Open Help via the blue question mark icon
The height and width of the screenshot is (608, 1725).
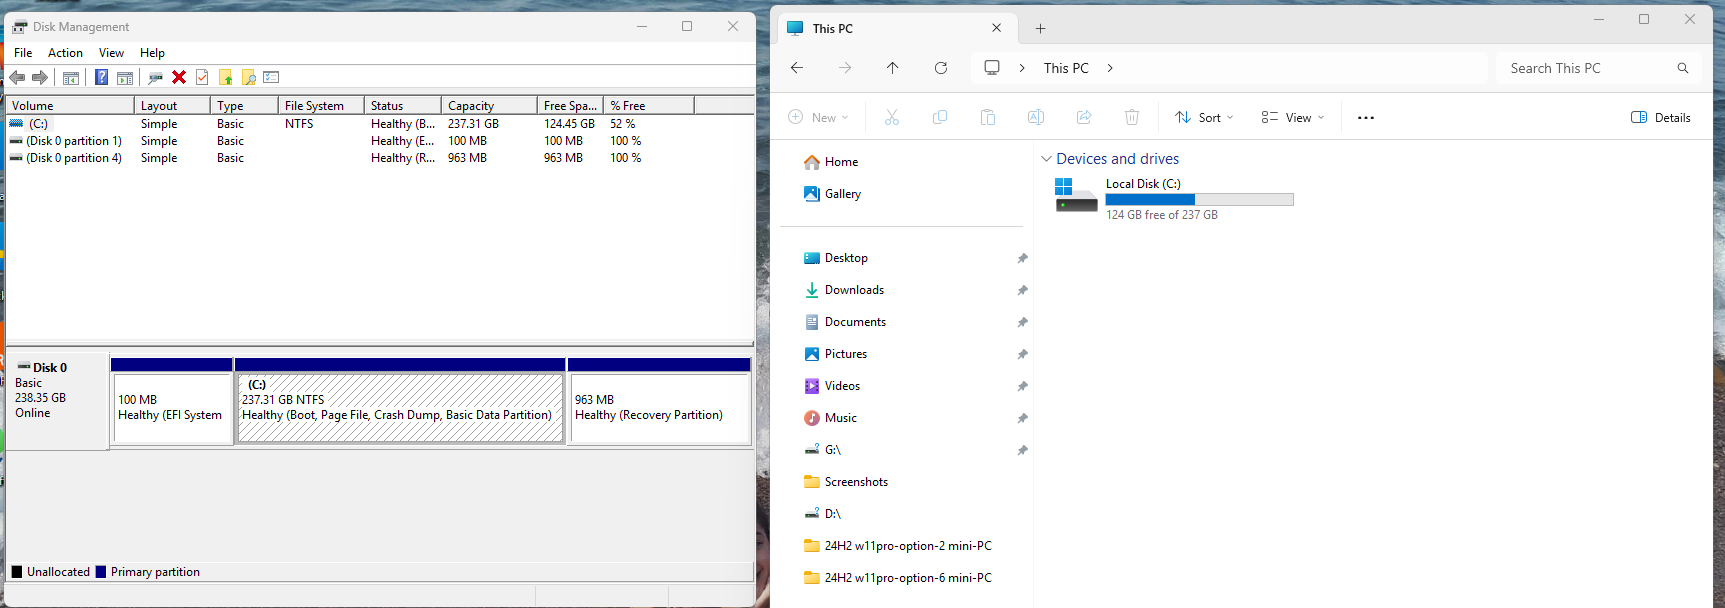tap(101, 77)
